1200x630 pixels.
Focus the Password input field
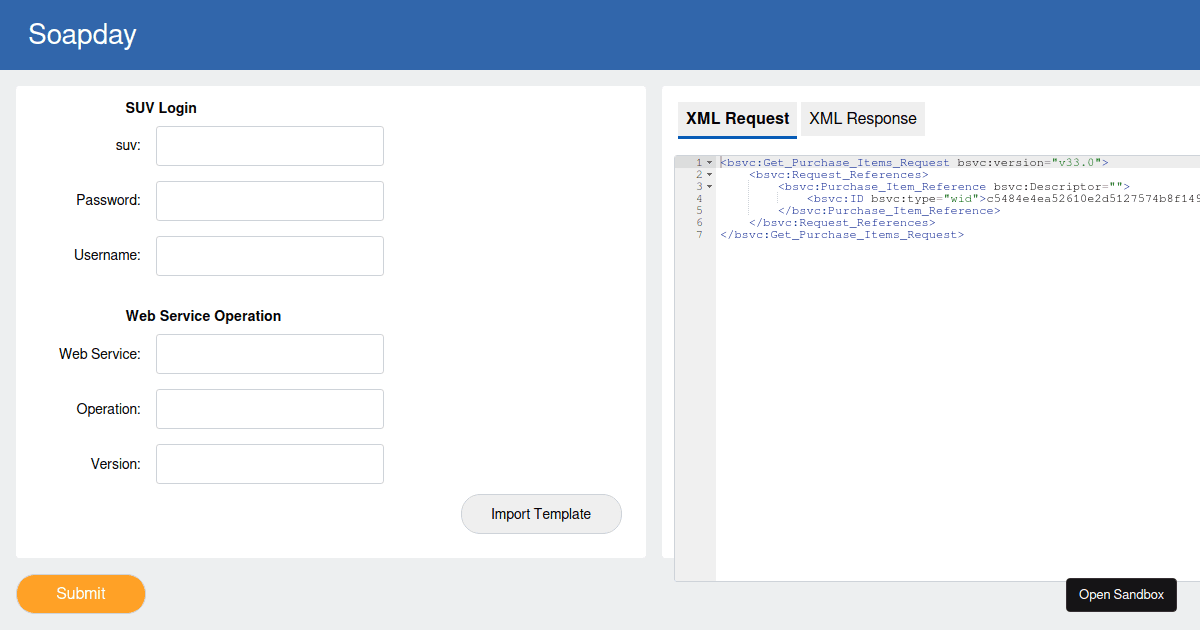tap(269, 200)
